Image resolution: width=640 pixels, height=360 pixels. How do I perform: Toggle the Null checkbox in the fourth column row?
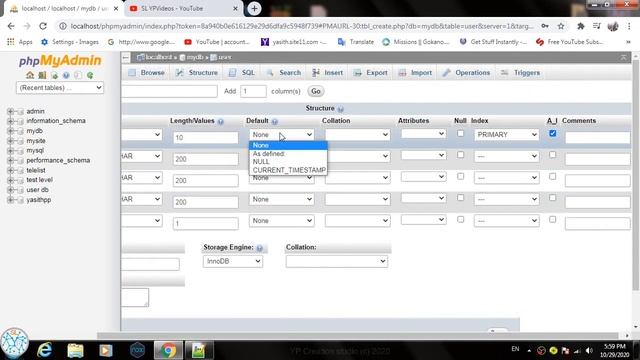click(x=460, y=198)
